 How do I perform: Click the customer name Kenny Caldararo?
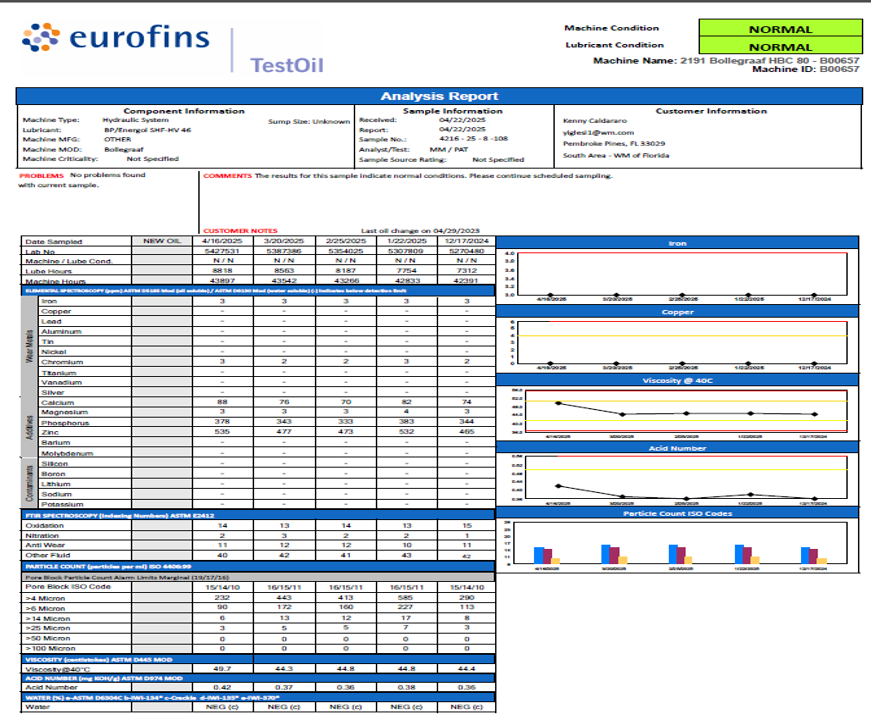click(594, 121)
